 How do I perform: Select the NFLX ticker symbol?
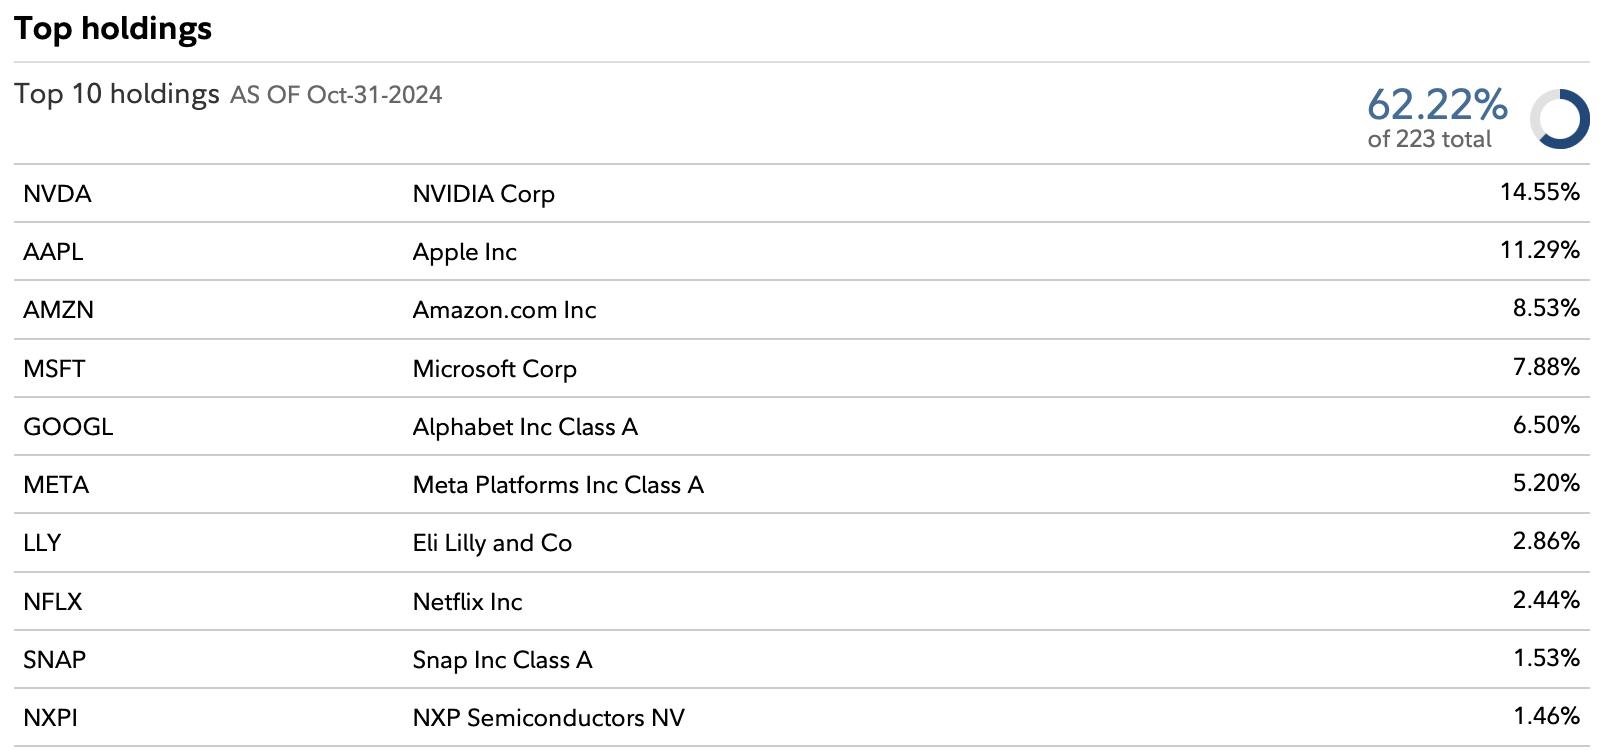(x=53, y=602)
